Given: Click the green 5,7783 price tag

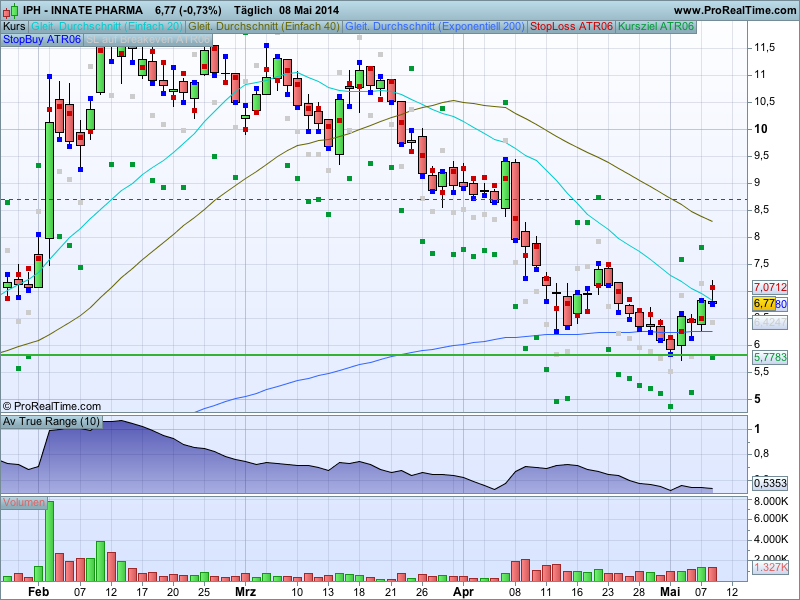Looking at the screenshot, I should [769, 356].
